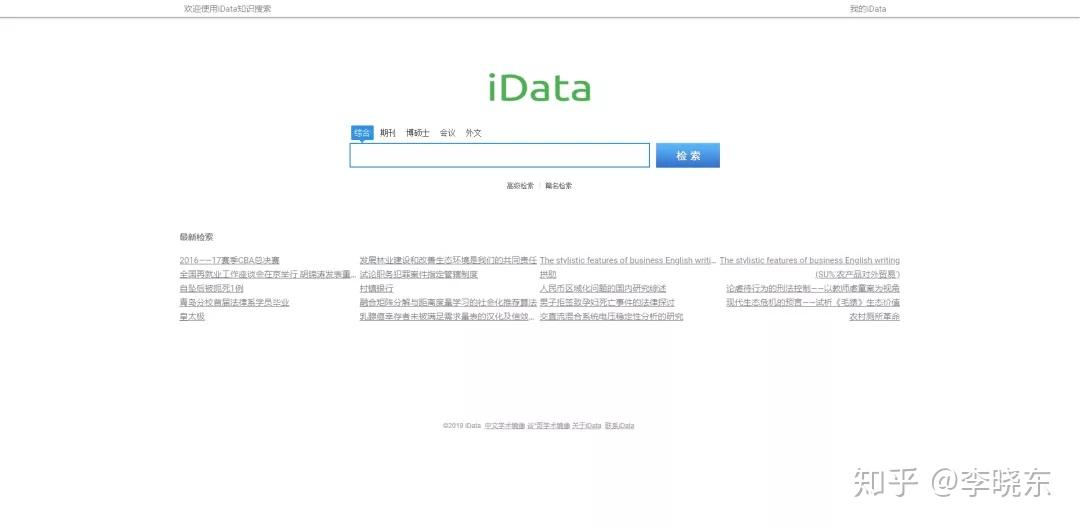Open recent search 论虐待行为的刑法控制
1080x527 pixels.
(813, 289)
